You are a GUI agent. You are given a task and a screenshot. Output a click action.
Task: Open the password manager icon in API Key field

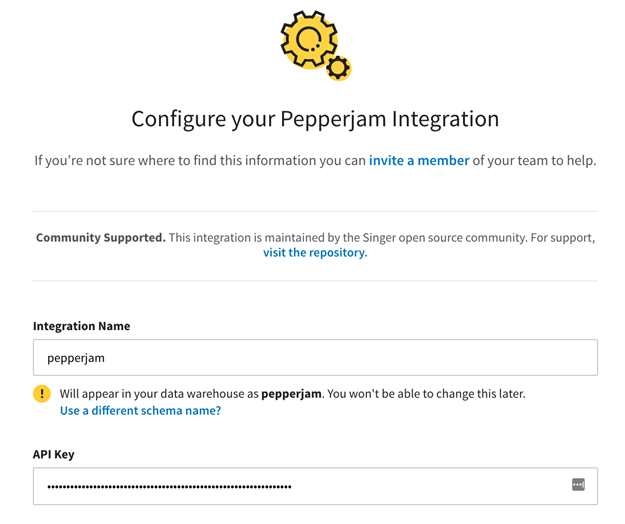click(x=578, y=485)
